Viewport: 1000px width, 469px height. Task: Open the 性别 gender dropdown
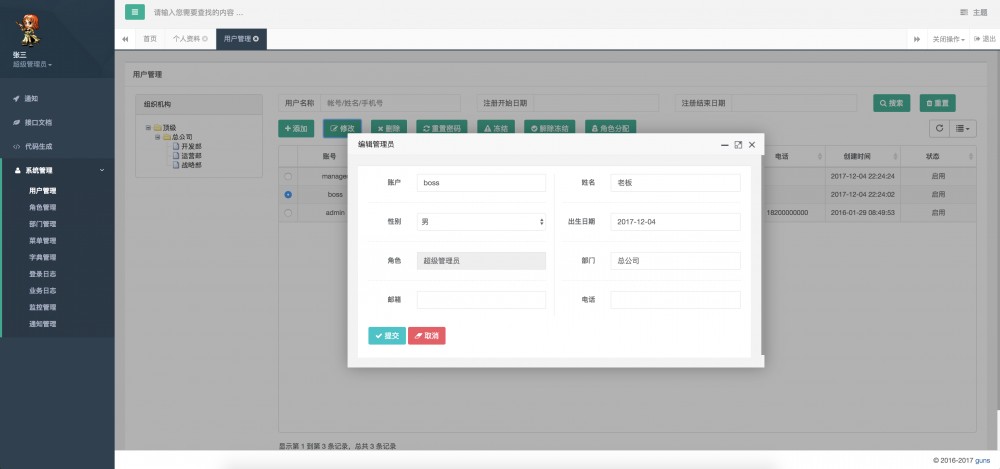coord(482,221)
